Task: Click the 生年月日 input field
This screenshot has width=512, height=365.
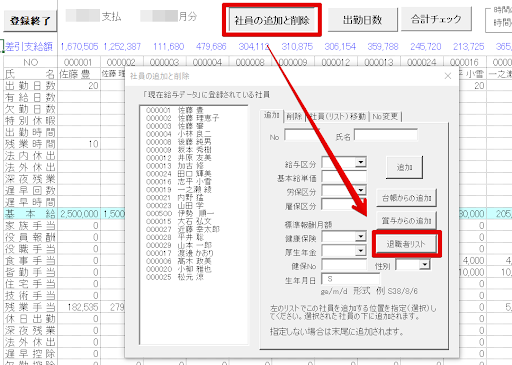Action: pyautogui.click(x=351, y=279)
